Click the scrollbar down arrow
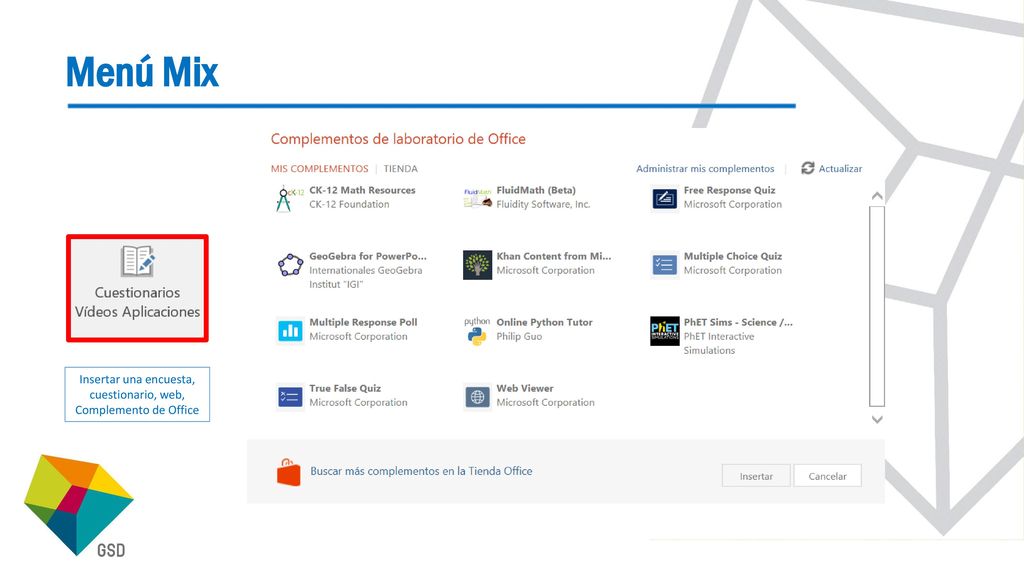 877,420
